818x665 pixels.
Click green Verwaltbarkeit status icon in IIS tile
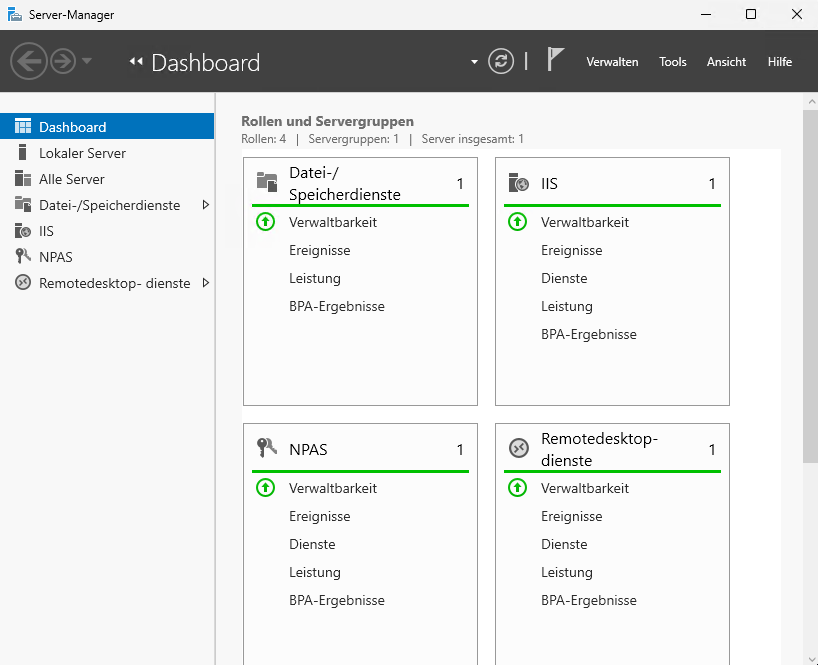517,222
